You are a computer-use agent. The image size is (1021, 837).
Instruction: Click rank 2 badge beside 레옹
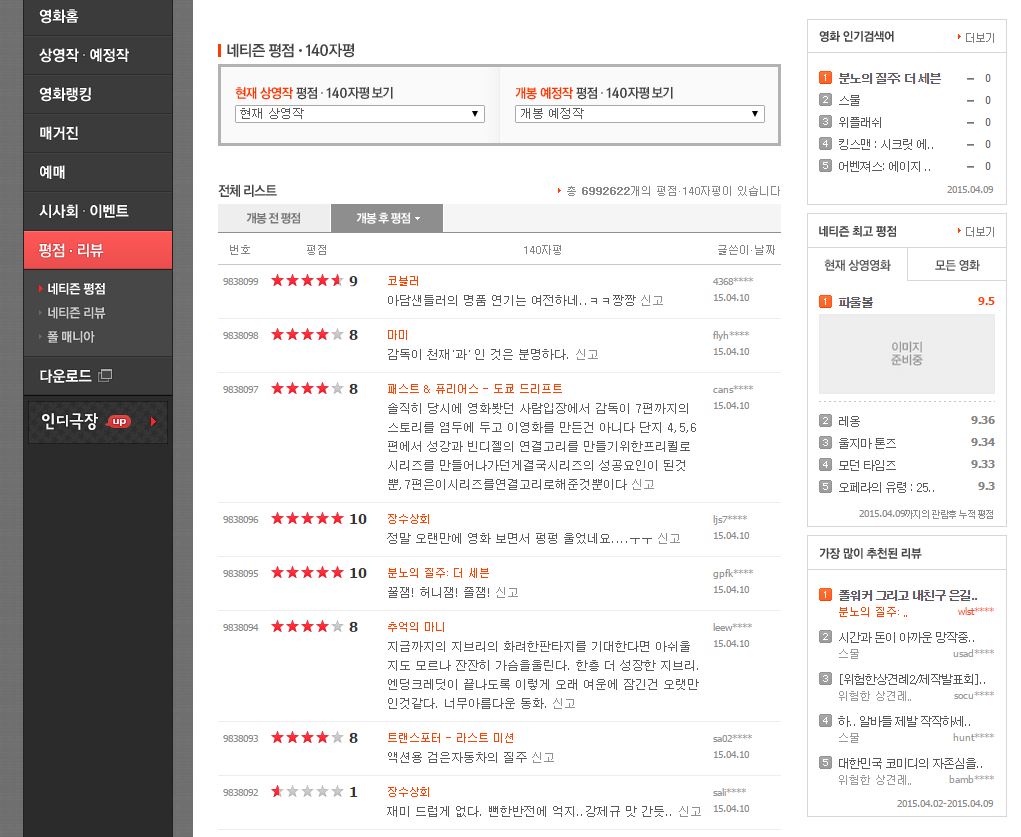tap(825, 421)
